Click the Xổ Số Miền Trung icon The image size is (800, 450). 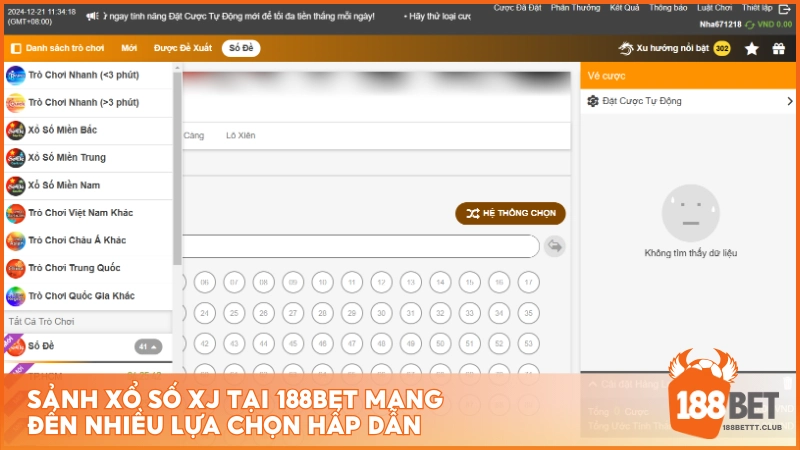coord(15,158)
